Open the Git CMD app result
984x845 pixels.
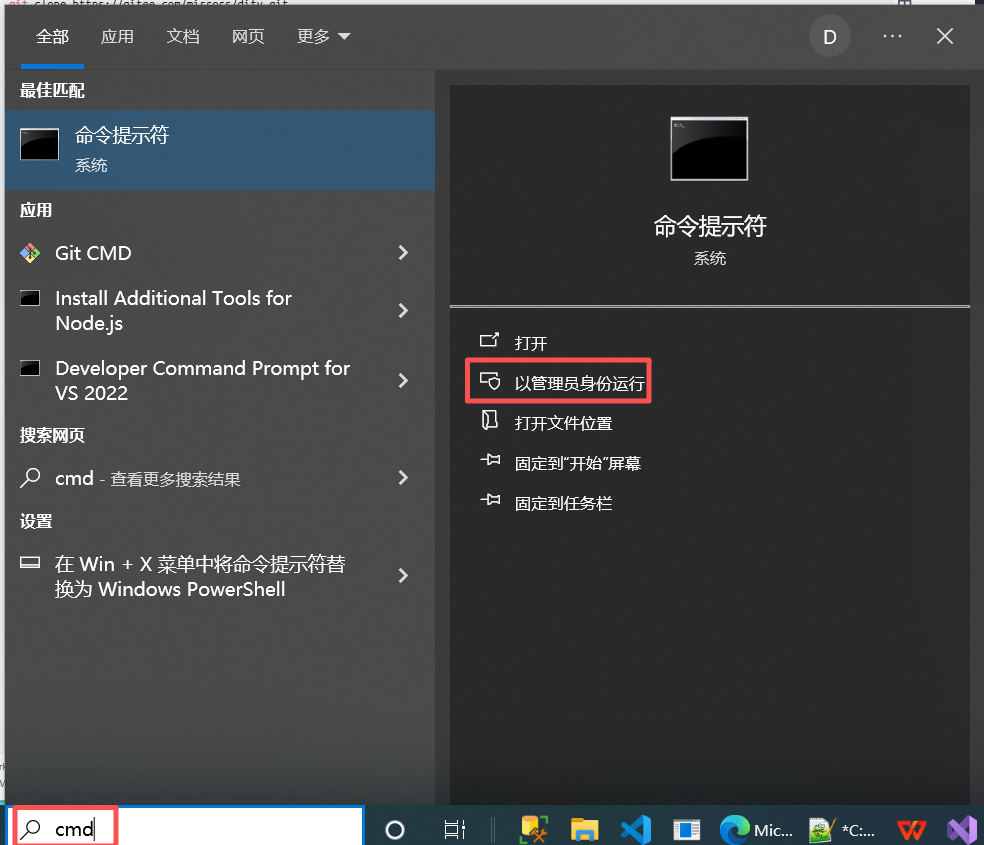pos(220,253)
